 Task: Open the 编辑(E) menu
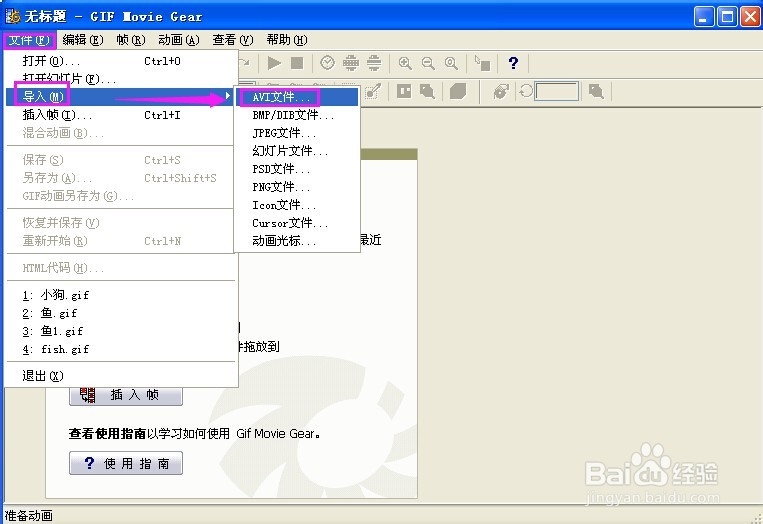83,40
